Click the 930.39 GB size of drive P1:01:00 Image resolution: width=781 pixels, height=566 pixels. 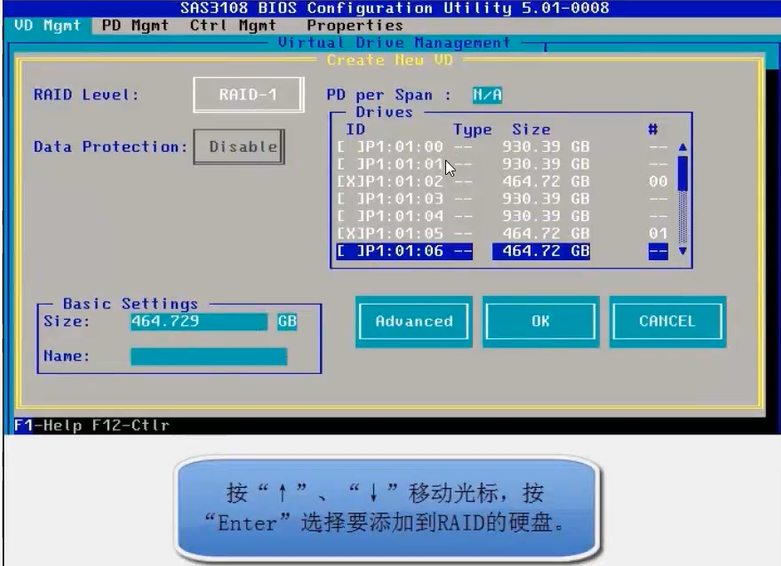(x=545, y=146)
